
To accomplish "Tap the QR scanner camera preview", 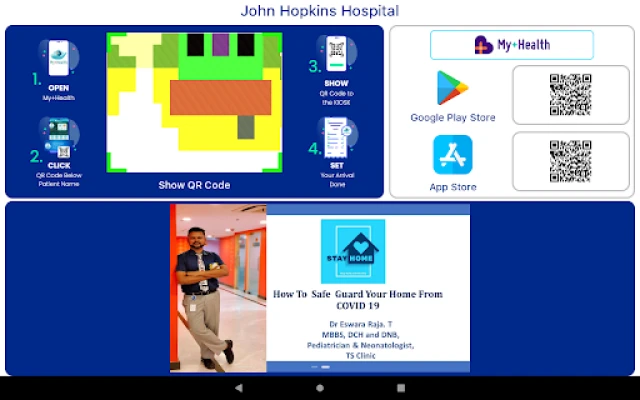I will (x=194, y=102).
